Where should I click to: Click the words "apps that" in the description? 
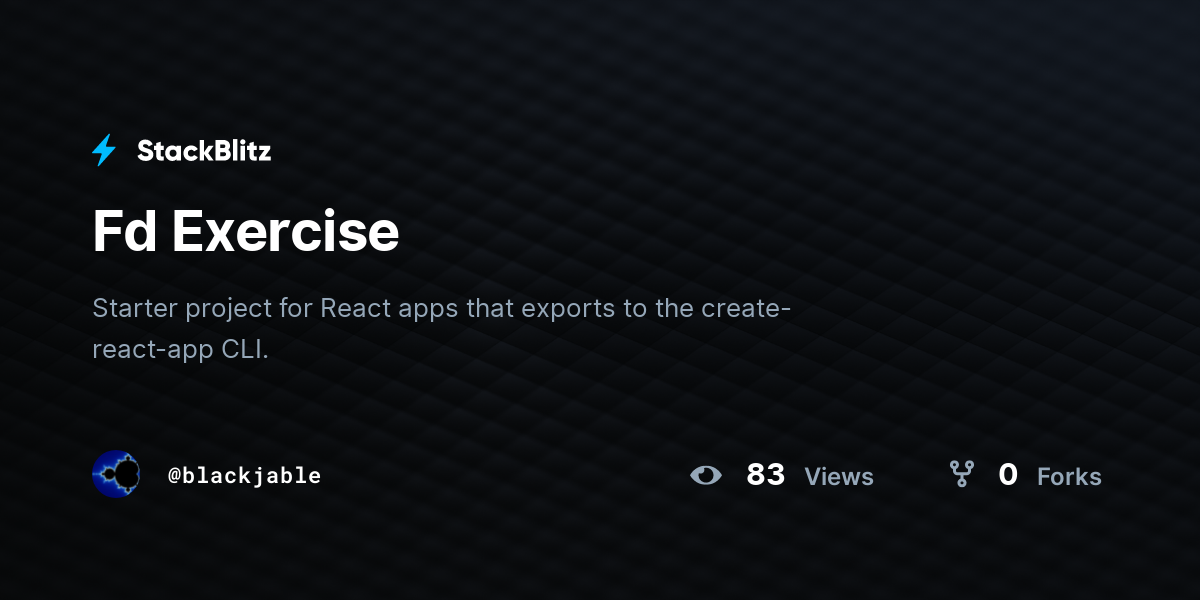pos(455,309)
